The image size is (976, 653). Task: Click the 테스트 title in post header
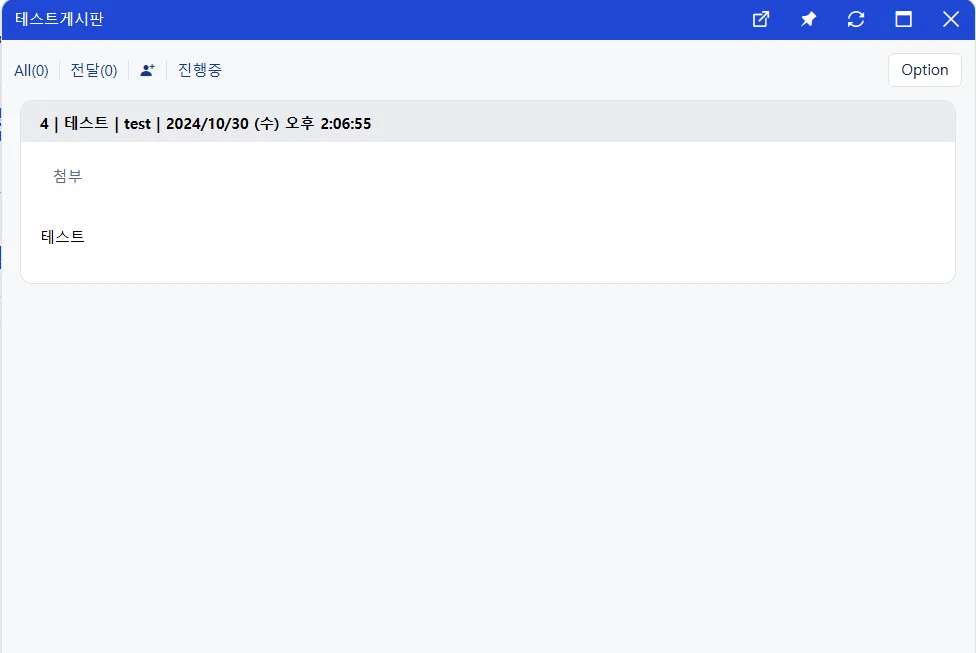tap(86, 123)
